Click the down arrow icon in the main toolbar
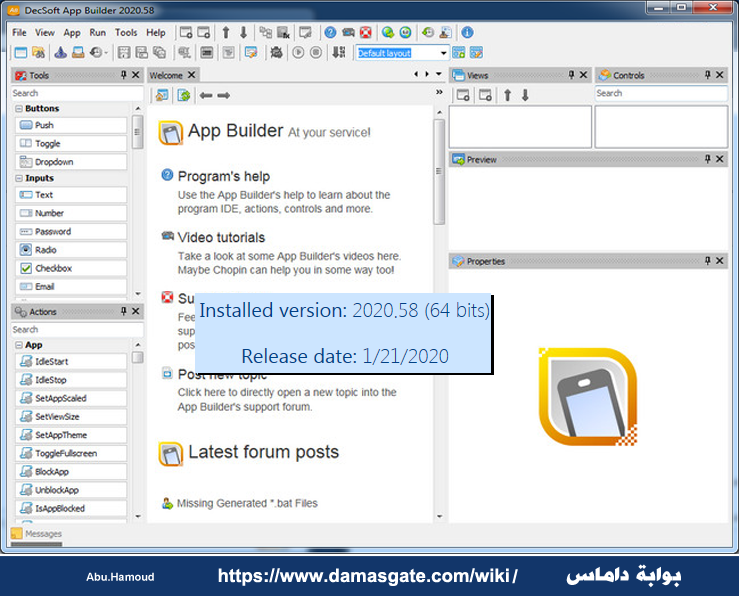This screenshot has height=596, width=739. [243, 33]
